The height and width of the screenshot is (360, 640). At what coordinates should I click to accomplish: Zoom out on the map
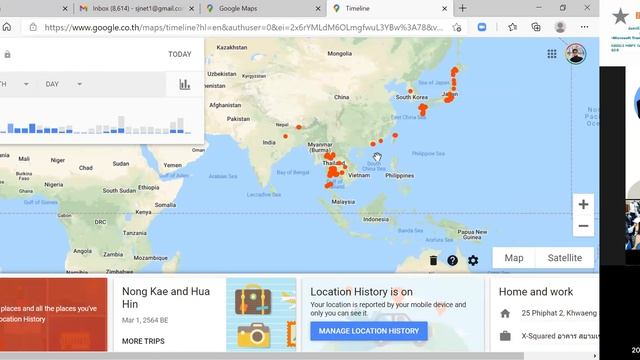click(x=583, y=226)
